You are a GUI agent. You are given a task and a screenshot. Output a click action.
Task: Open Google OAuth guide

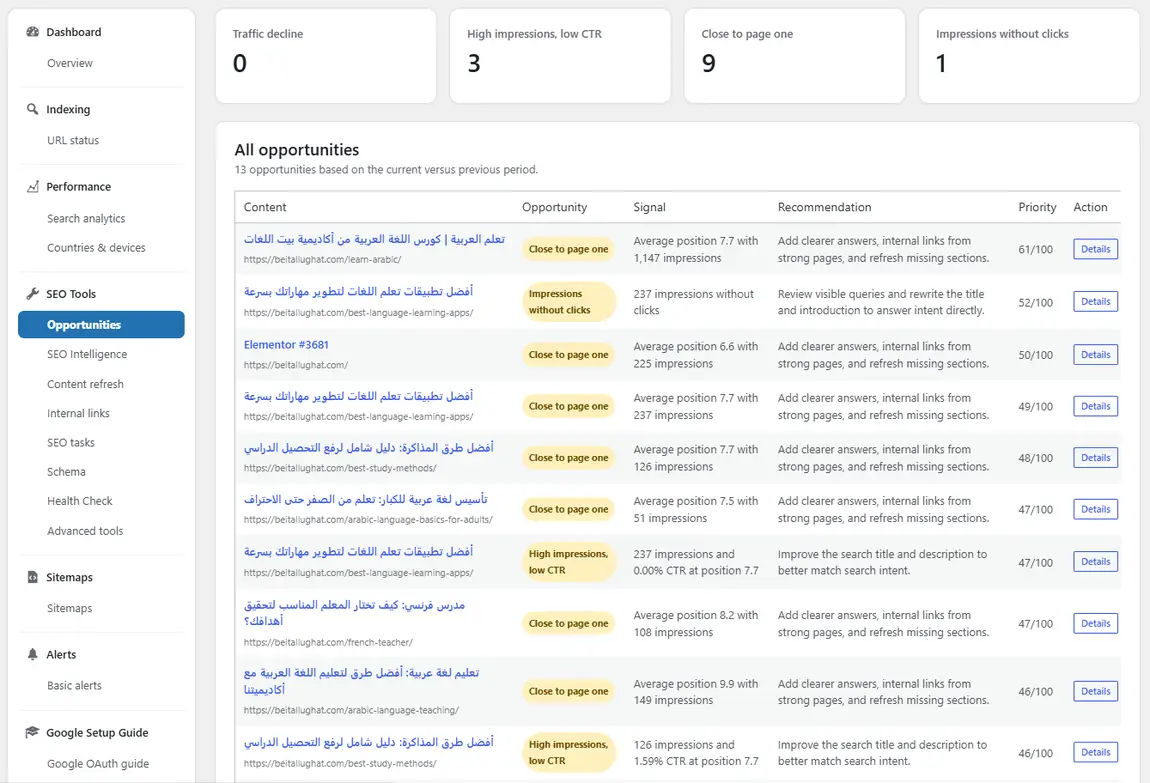[98, 763]
